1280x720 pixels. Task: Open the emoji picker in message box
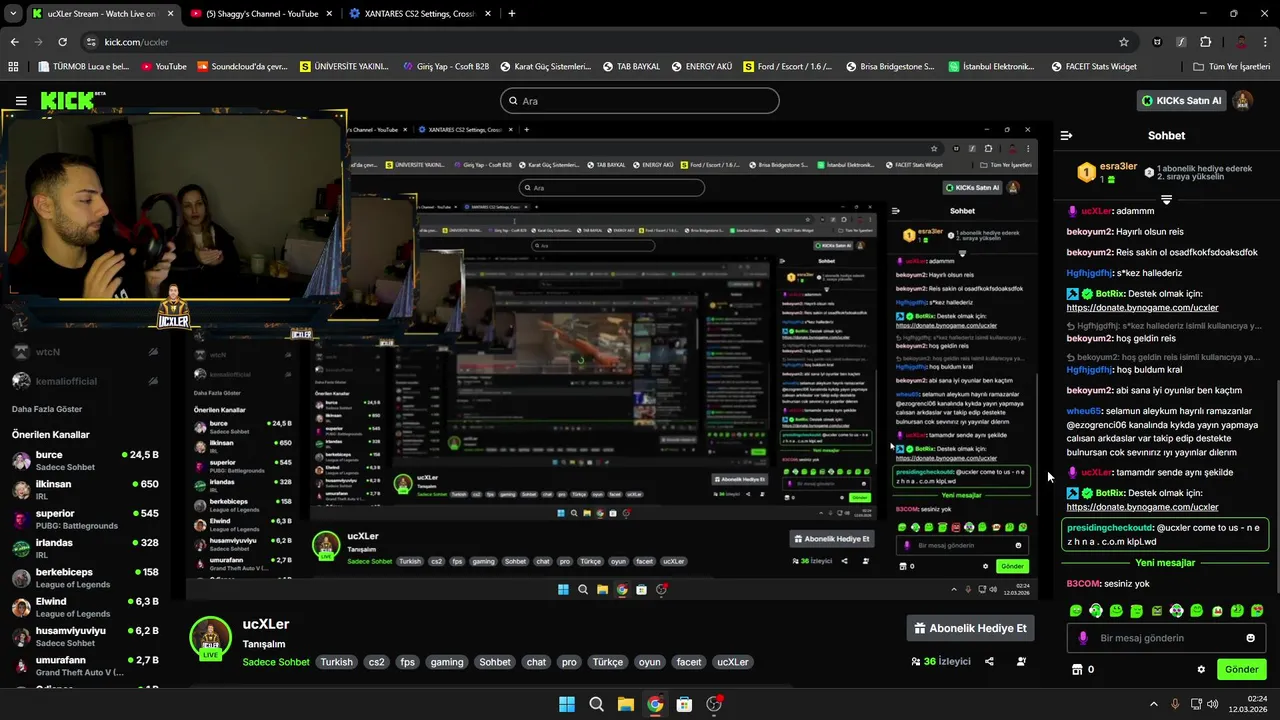pos(1250,638)
